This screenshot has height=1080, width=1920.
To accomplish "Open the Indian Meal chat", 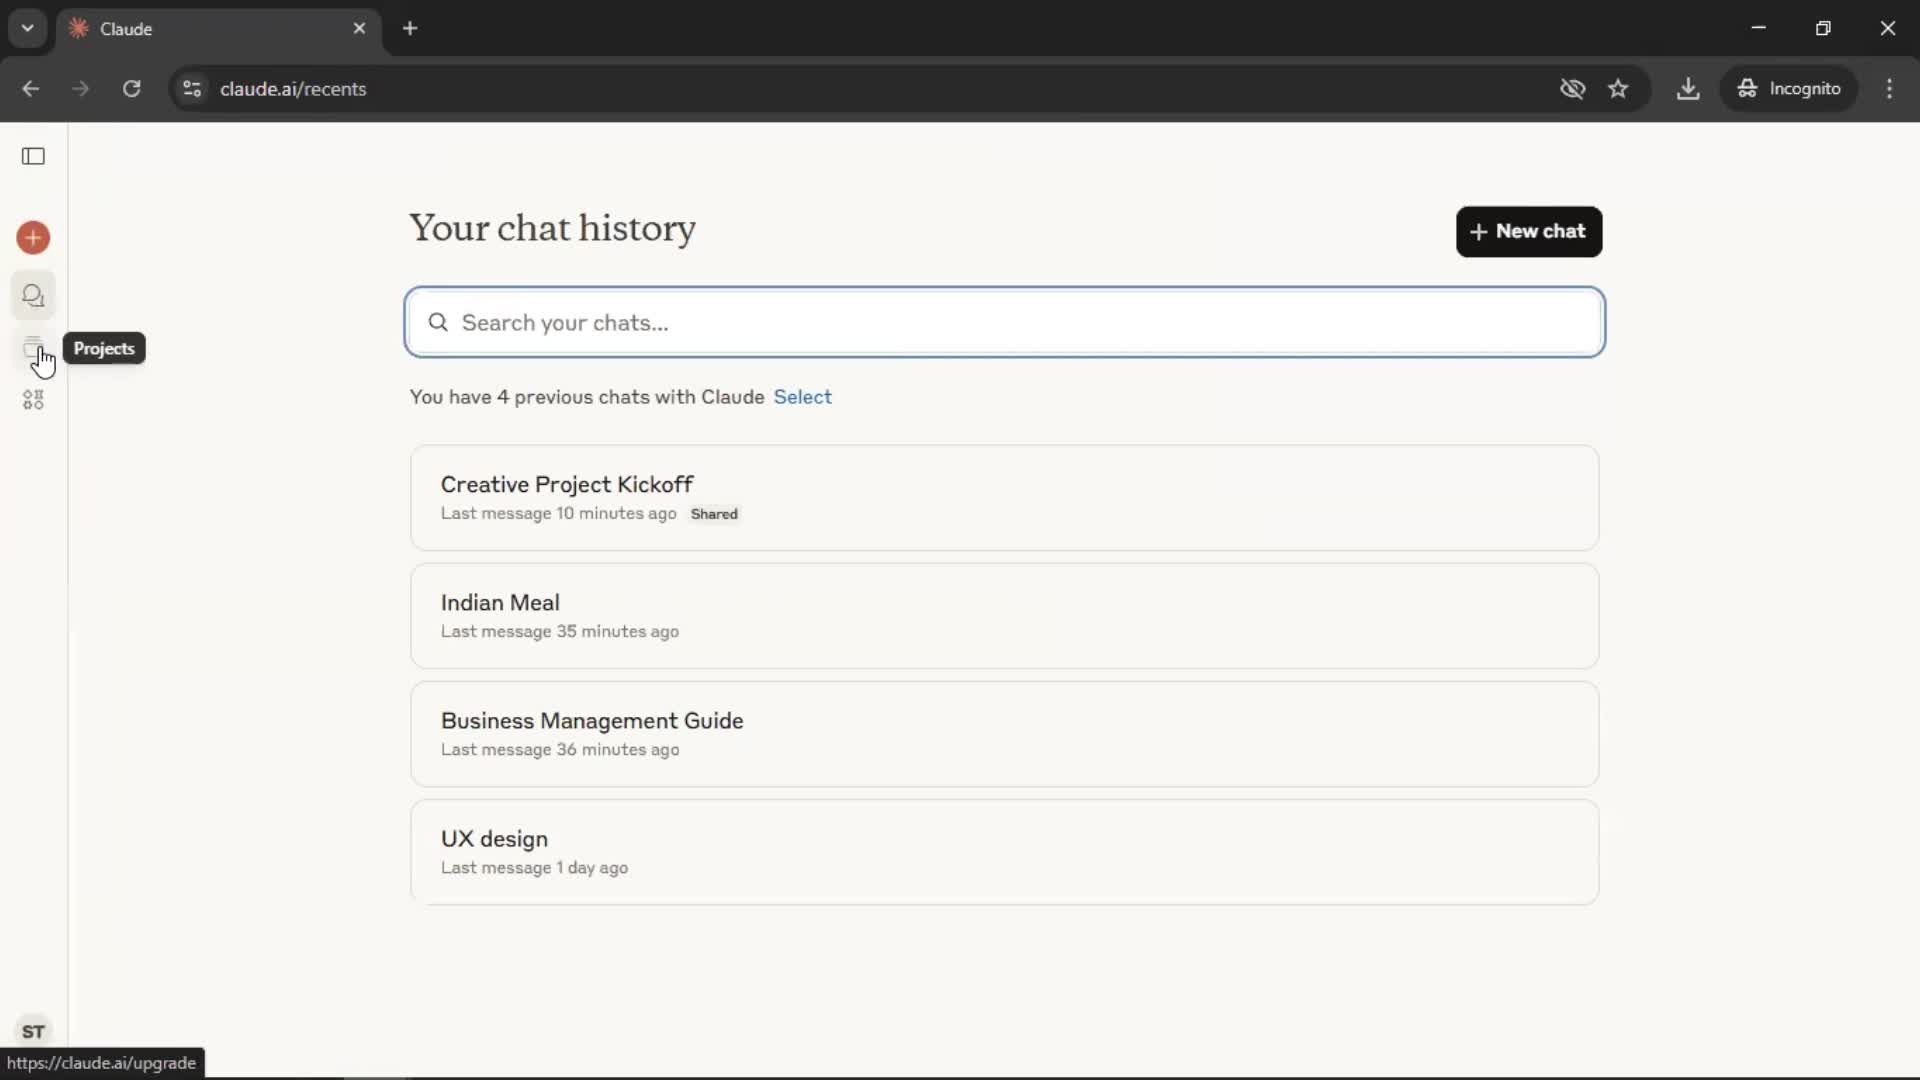I will pyautogui.click(x=1004, y=616).
